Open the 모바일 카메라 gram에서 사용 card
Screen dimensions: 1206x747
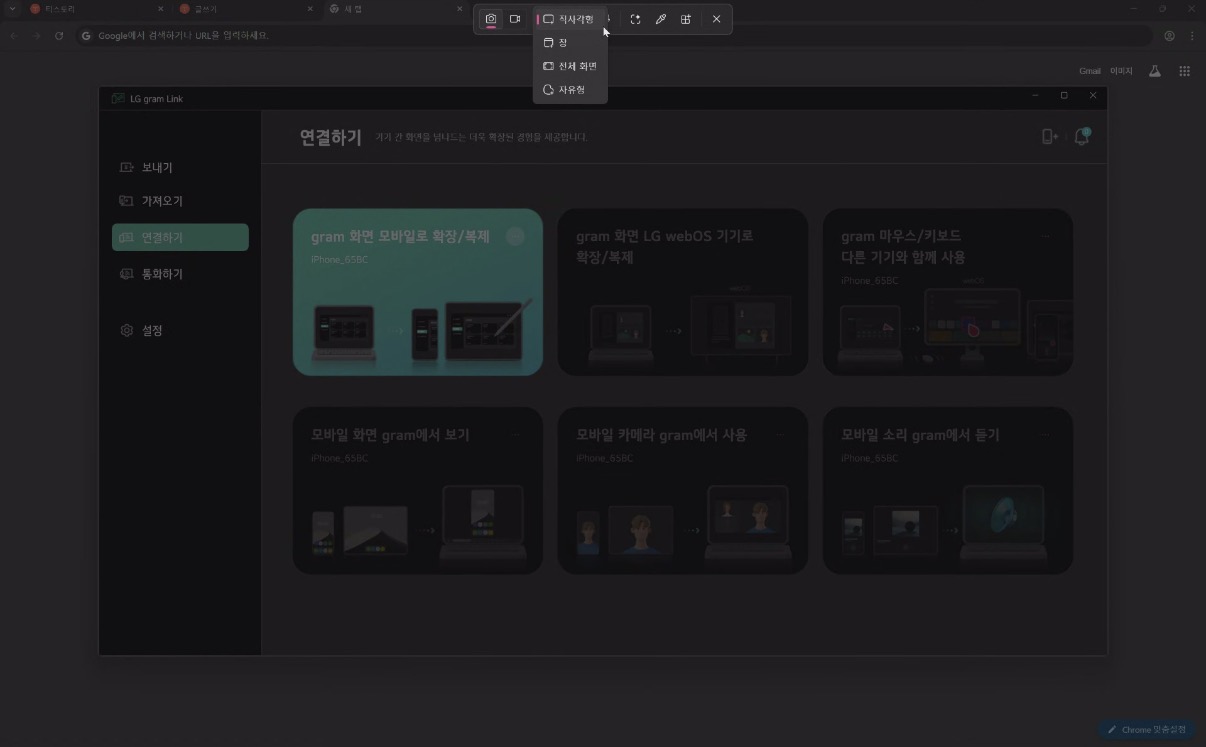click(x=683, y=490)
